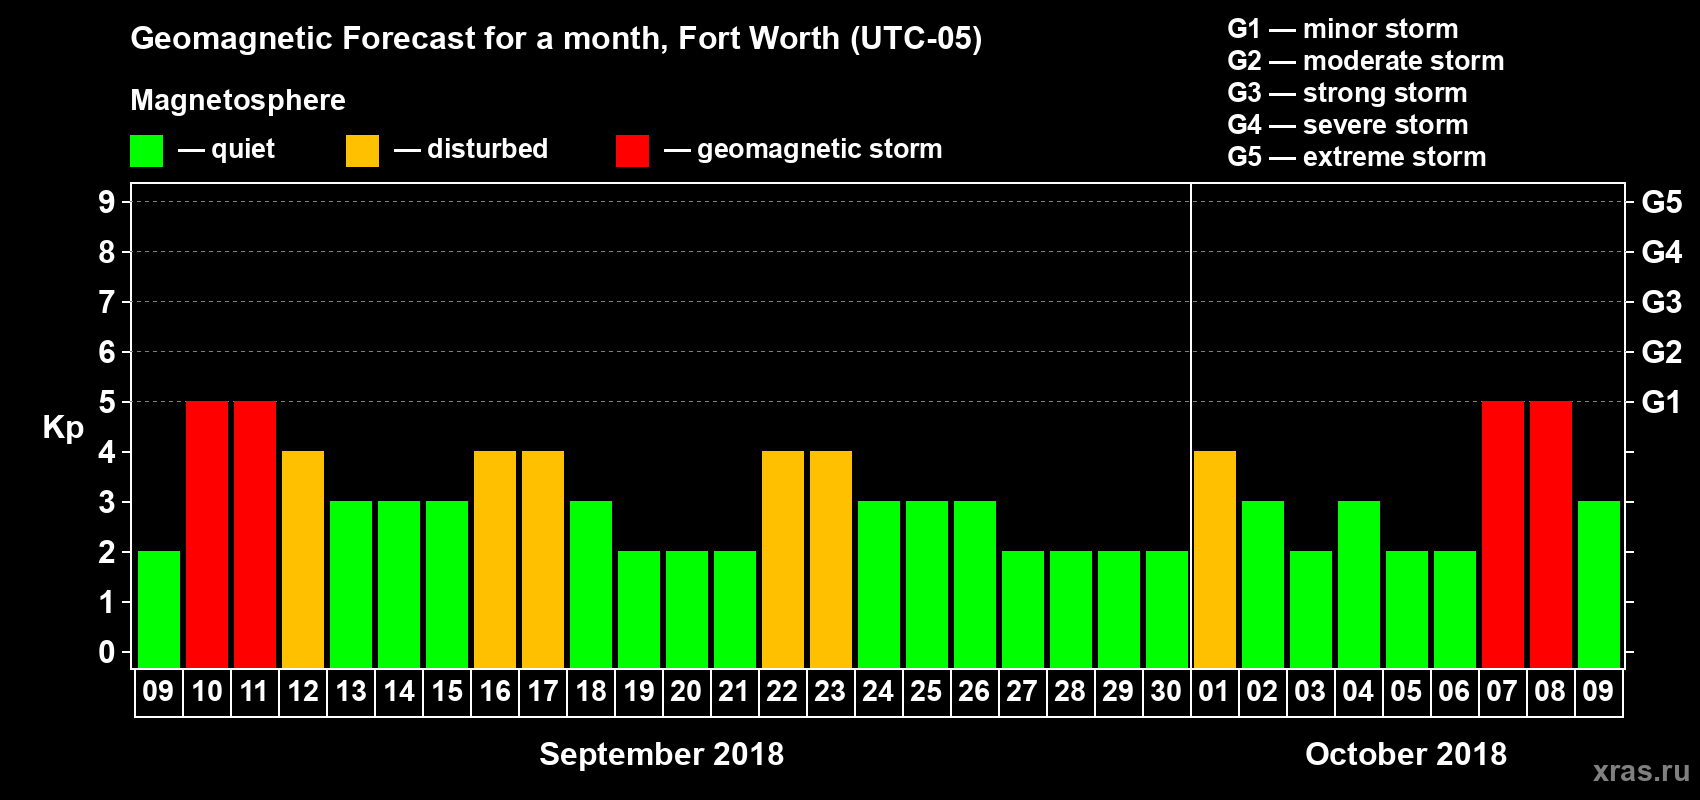The width and height of the screenshot is (1700, 800).
Task: Select the red bar for October 07
Action: (1503, 534)
